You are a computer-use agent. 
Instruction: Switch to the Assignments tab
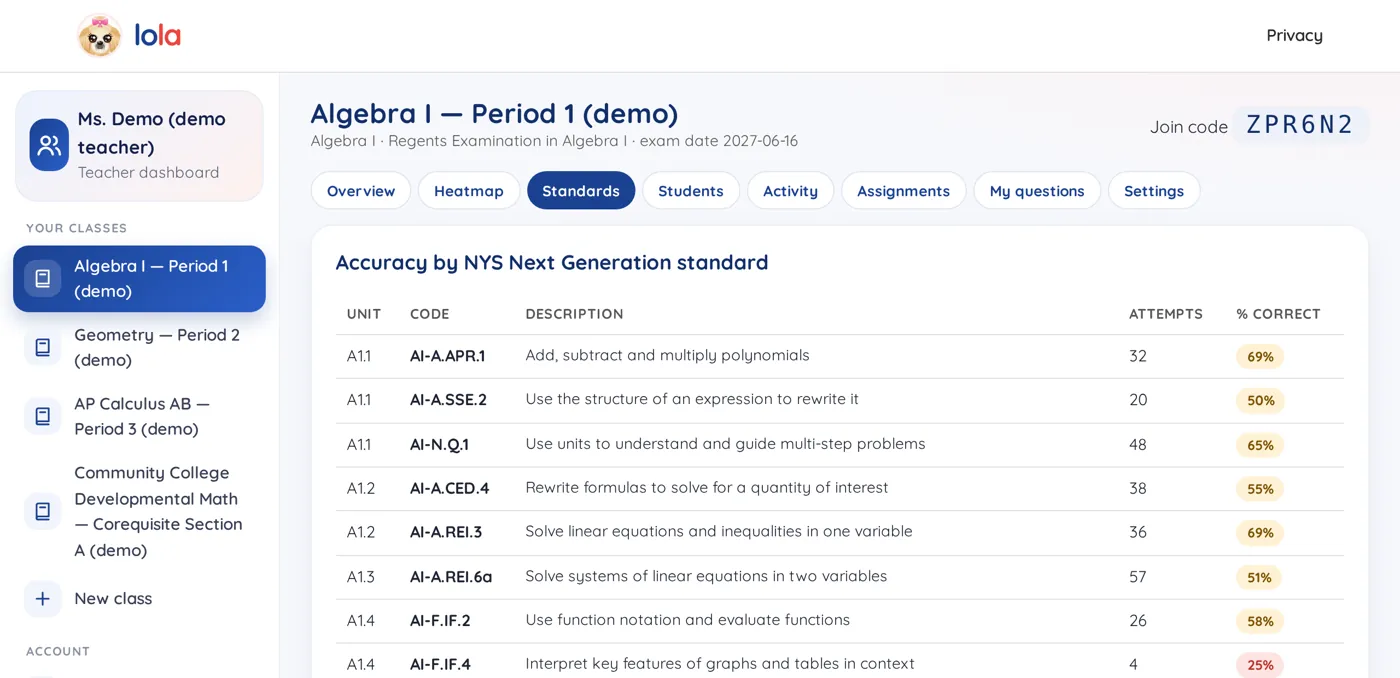(904, 191)
